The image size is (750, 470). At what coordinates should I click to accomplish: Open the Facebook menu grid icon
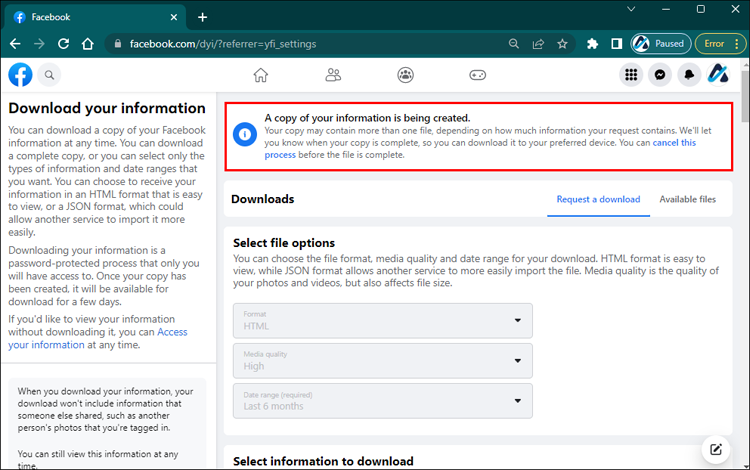click(x=631, y=75)
